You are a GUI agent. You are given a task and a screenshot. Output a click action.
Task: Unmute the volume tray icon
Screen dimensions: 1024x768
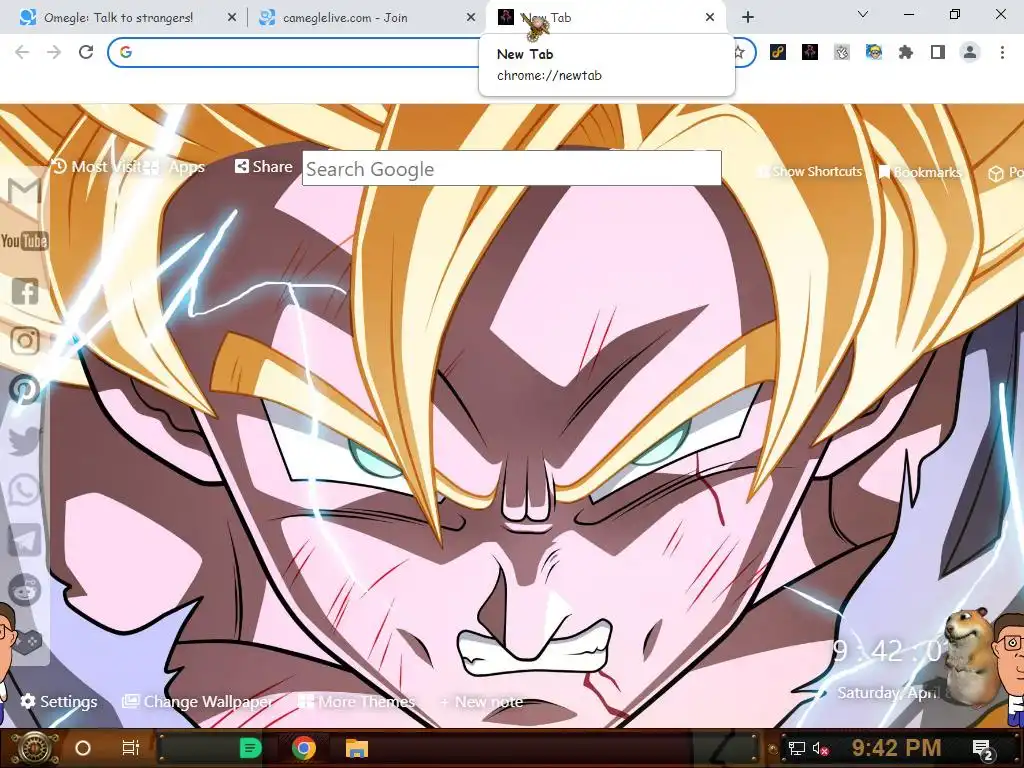[820, 748]
